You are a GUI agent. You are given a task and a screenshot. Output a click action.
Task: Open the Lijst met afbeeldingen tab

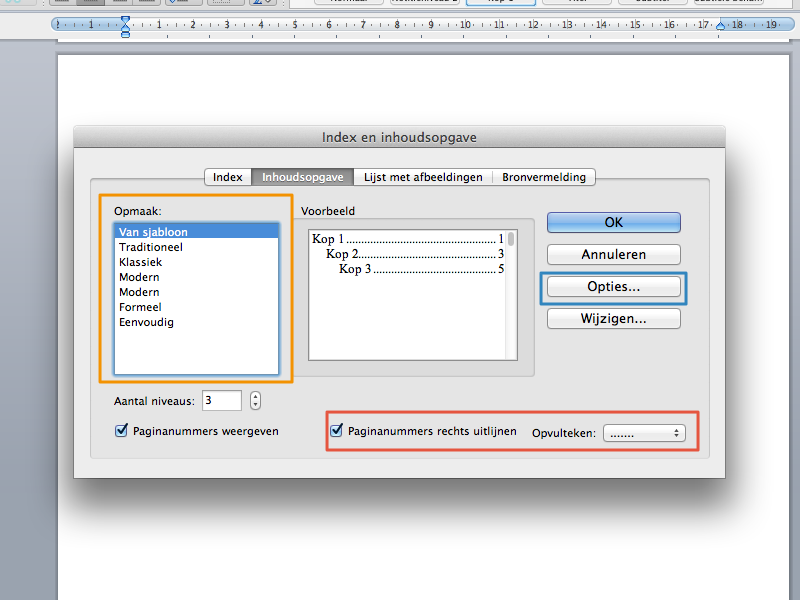(423, 177)
